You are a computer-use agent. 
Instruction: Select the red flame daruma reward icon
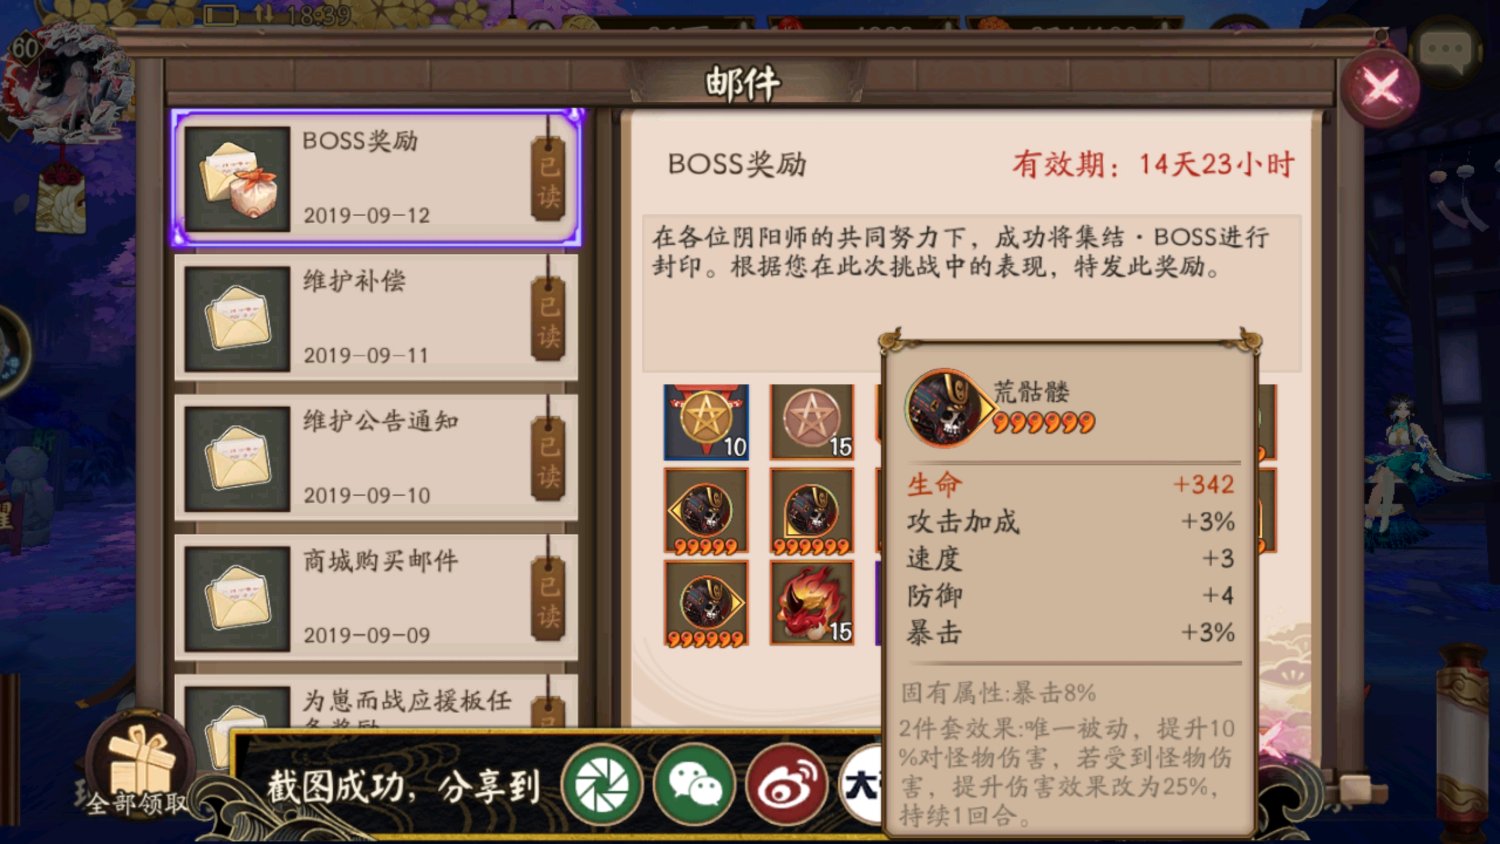point(812,602)
